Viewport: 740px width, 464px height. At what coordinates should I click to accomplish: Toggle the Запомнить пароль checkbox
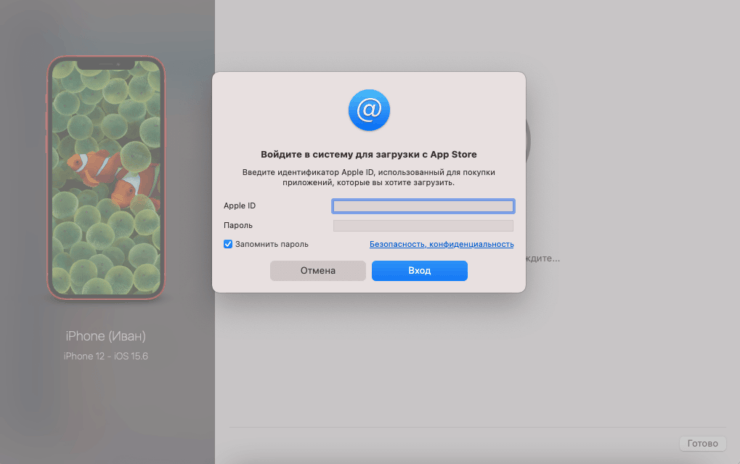[228, 244]
